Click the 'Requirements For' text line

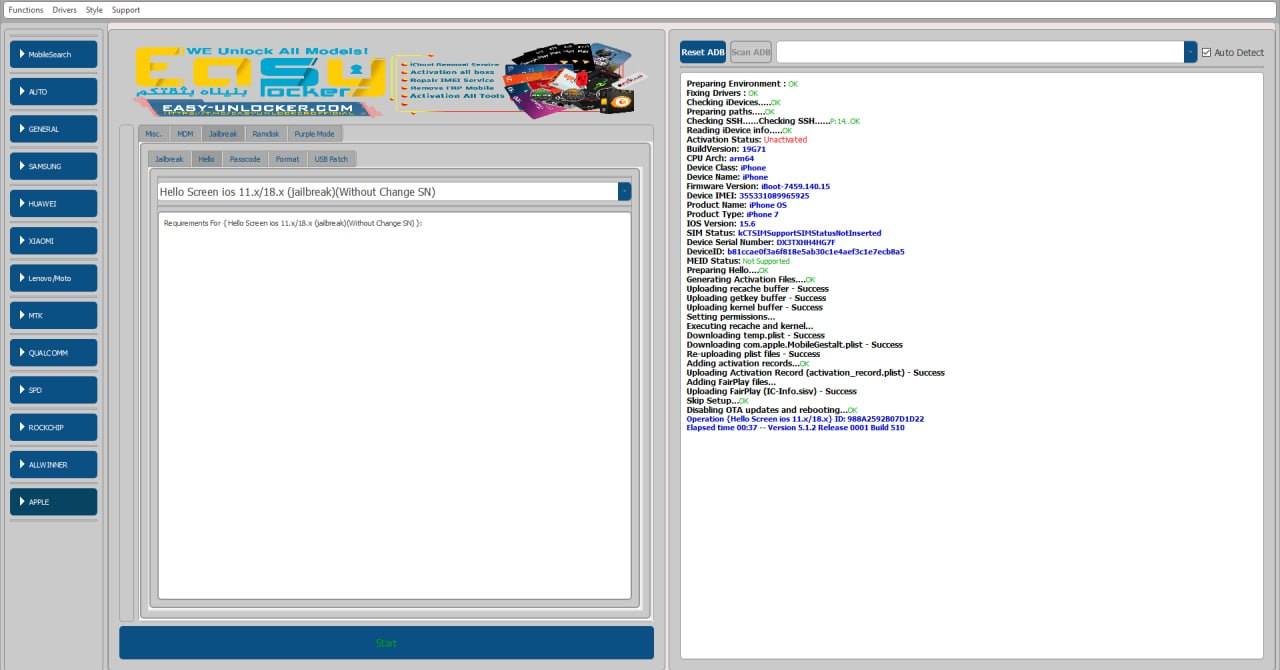[293, 223]
